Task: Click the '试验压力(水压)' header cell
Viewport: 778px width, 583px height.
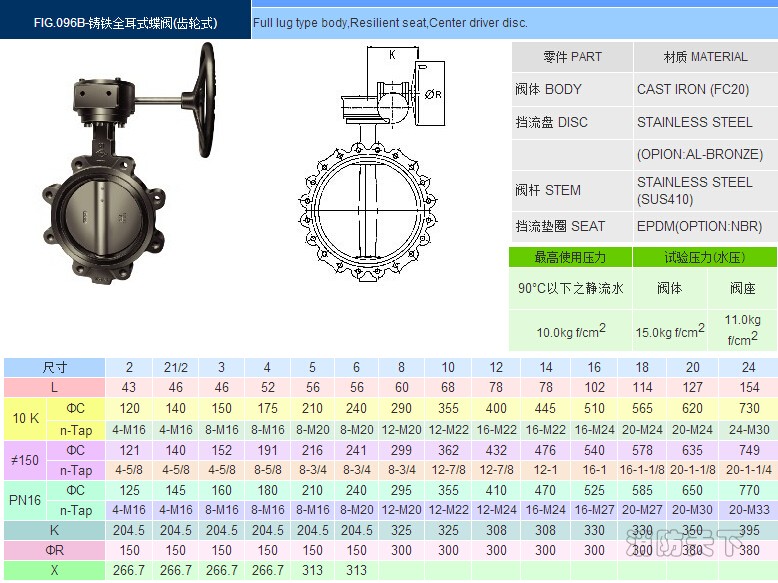Action: 705,258
